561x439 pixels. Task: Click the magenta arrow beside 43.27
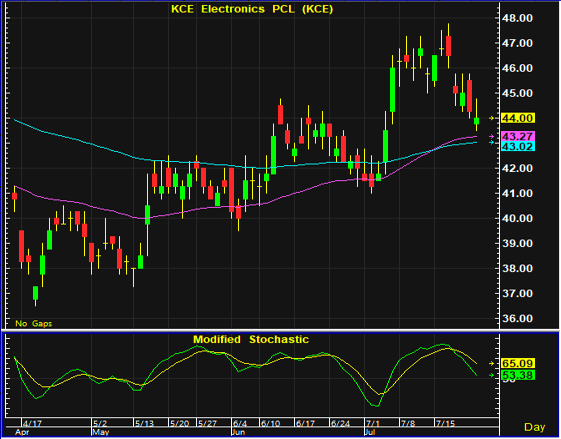[492, 136]
